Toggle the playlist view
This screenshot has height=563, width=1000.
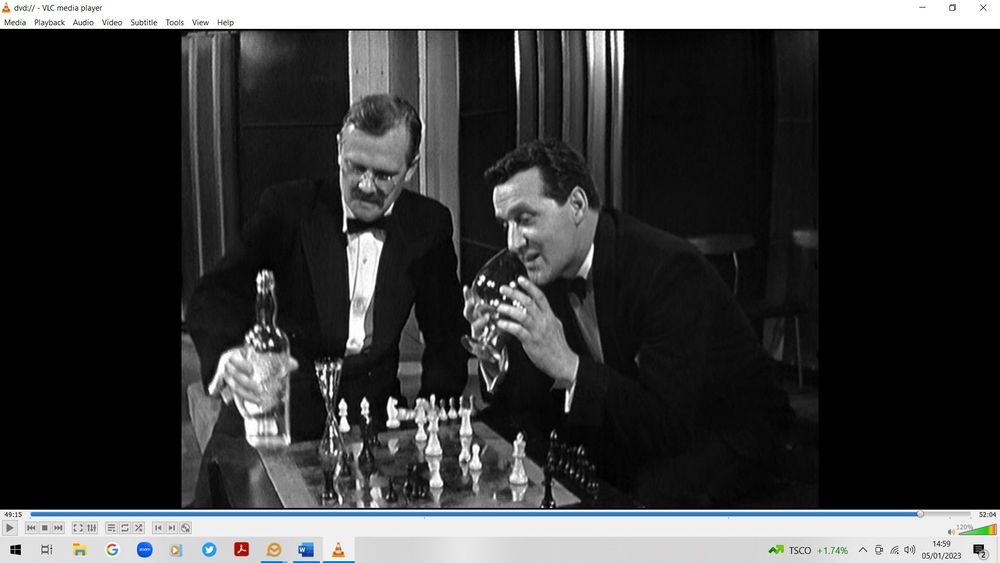pos(111,528)
